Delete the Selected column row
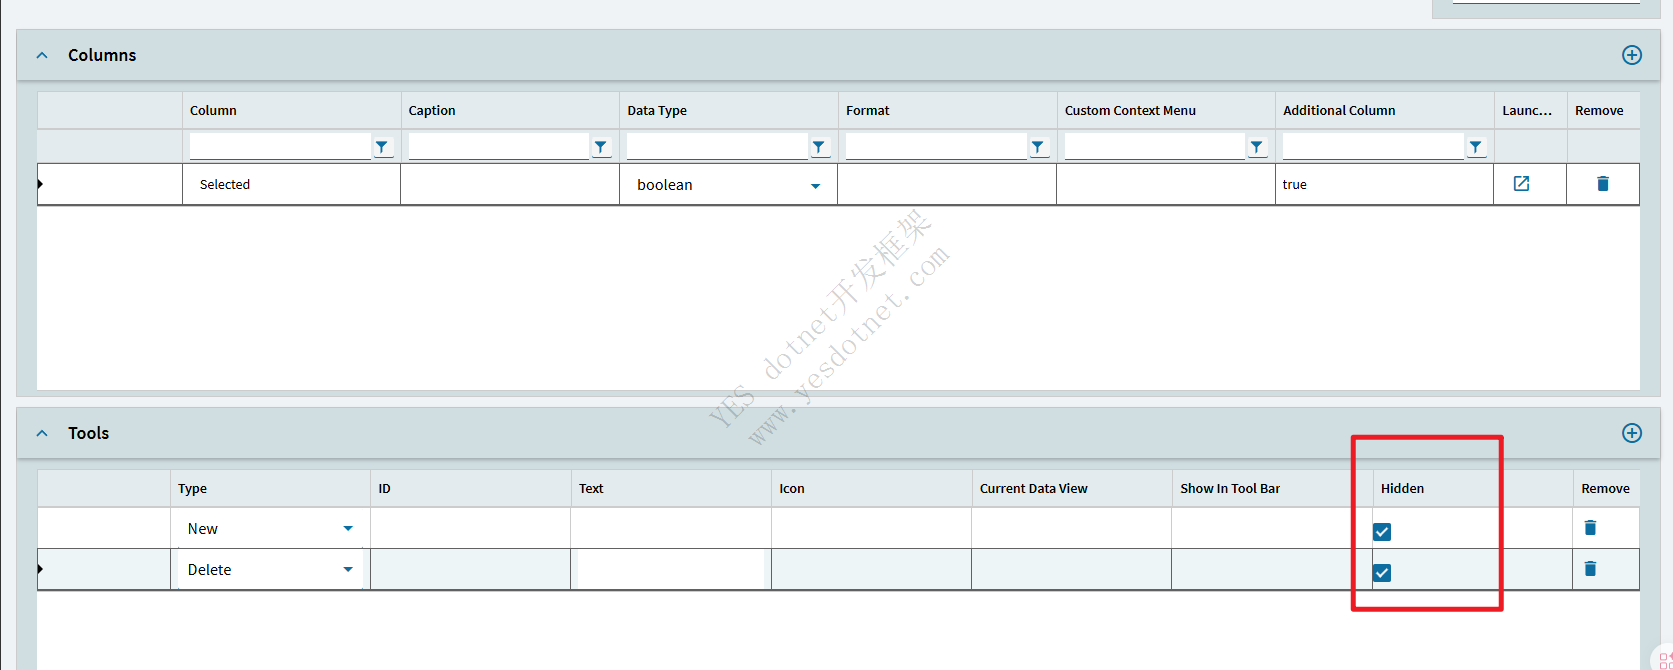 coord(1602,184)
